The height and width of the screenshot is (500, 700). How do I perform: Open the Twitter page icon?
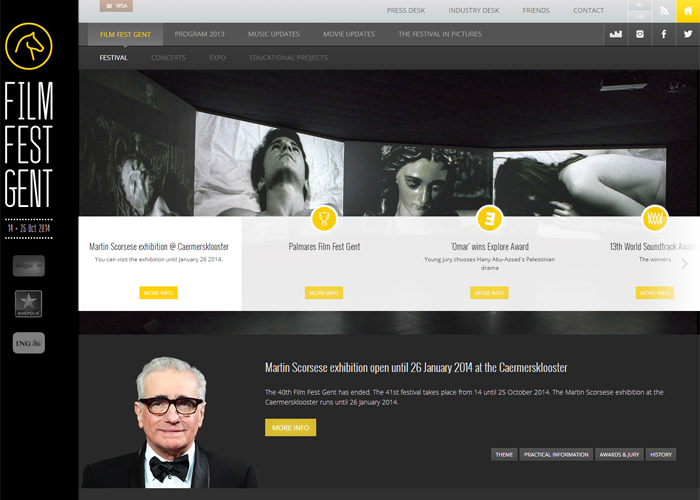click(x=688, y=34)
